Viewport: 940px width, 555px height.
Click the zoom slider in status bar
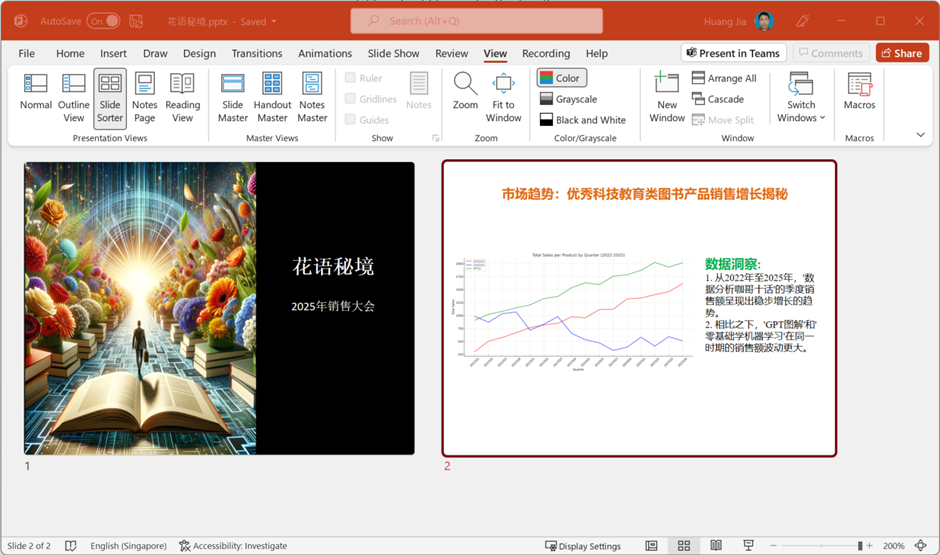pos(860,546)
